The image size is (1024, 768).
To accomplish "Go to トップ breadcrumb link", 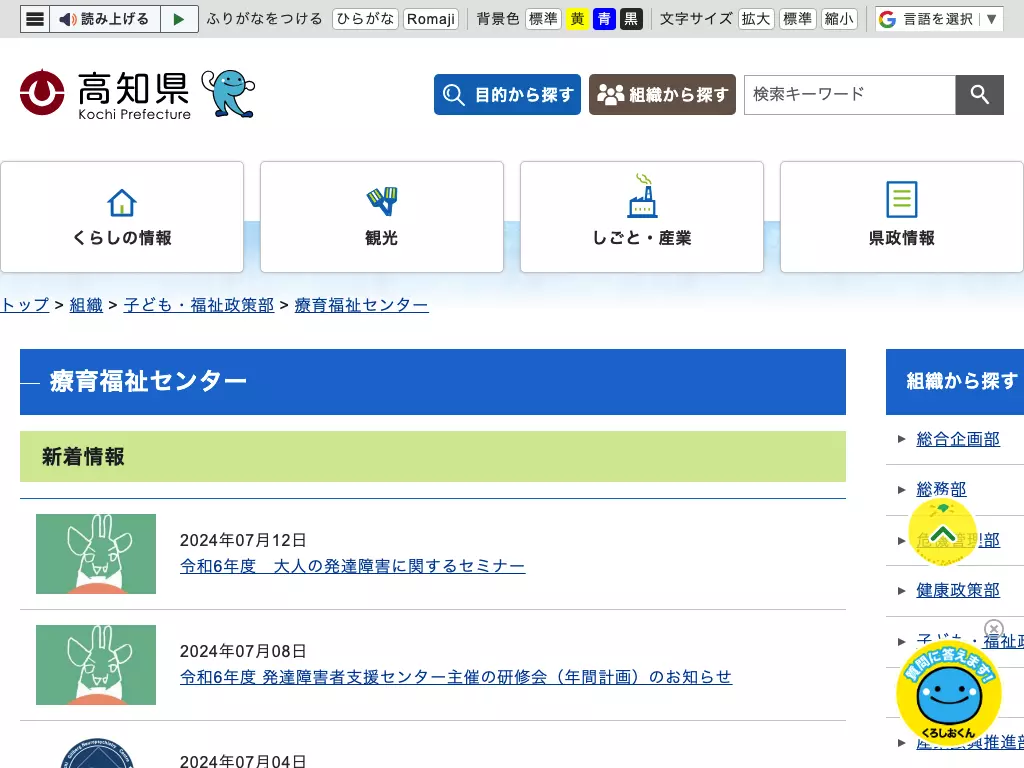I will (x=24, y=305).
